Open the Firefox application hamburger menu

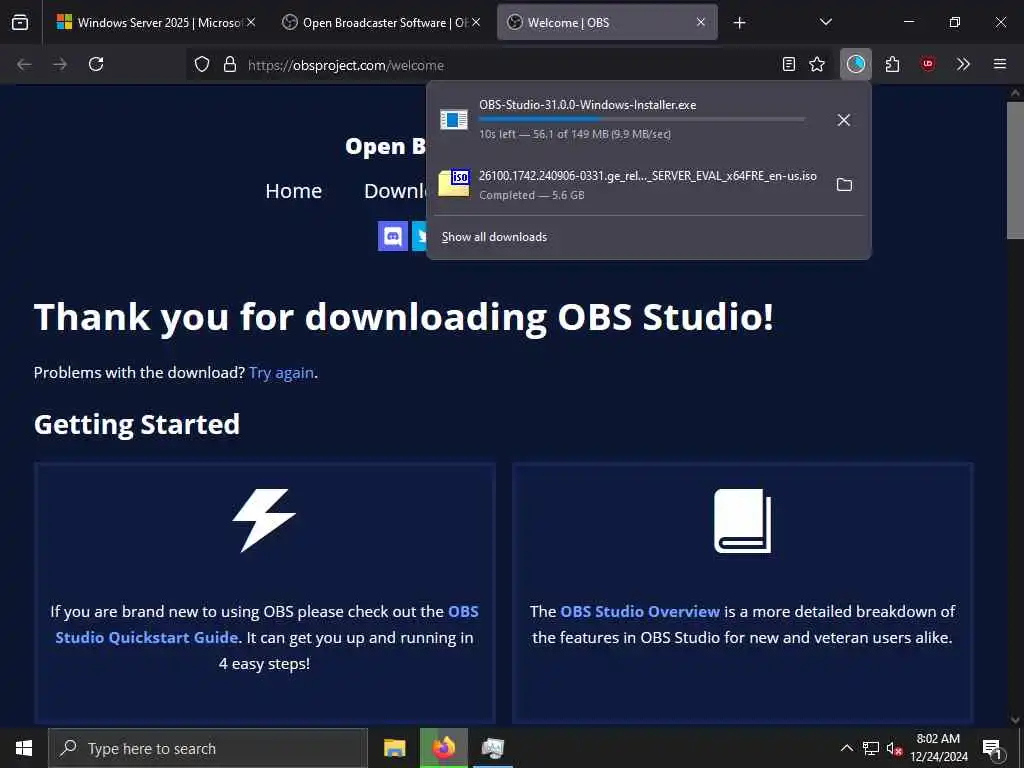[999, 64]
